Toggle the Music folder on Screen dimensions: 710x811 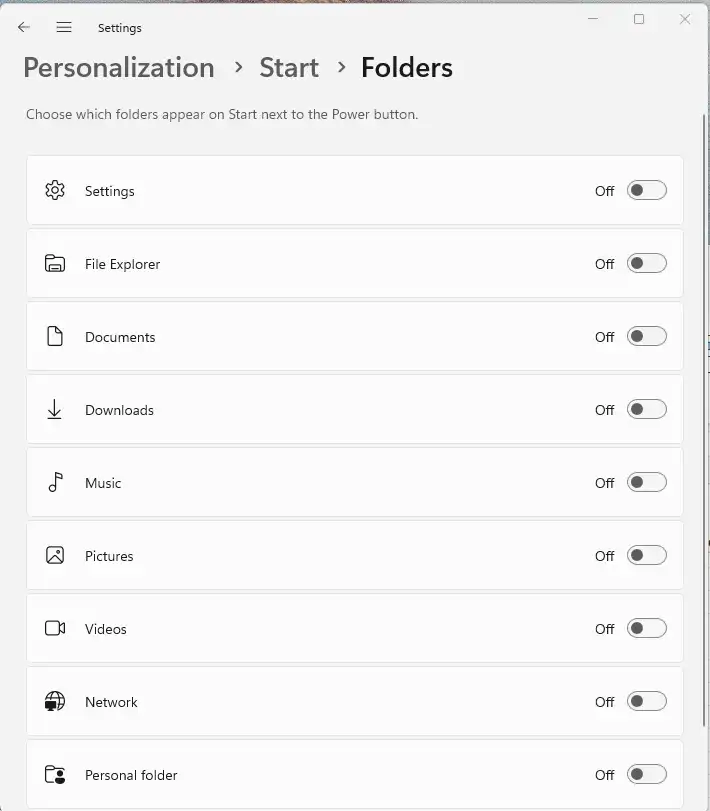coord(646,483)
